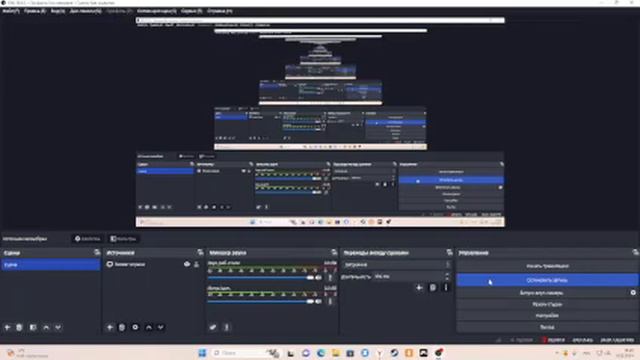Open advanced audio properties in the mixer footer
640x360 pixels.
(213, 327)
